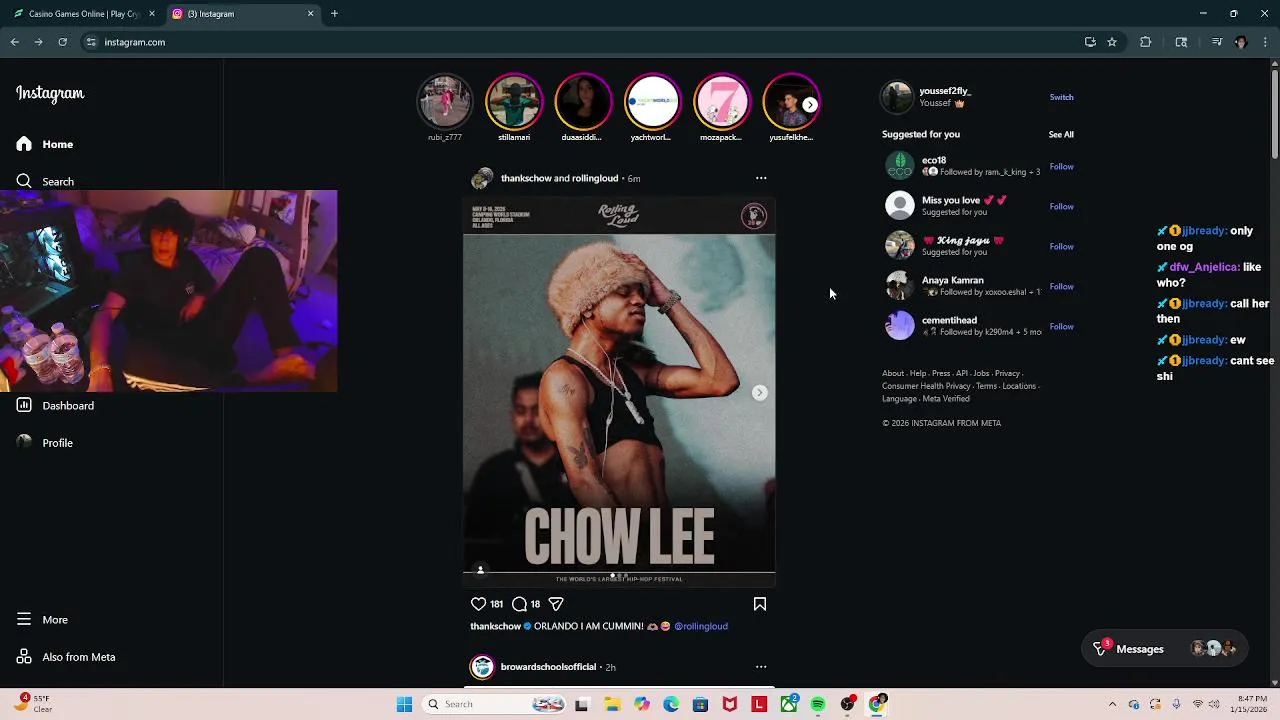Open youssef2fly_ profile avatar
This screenshot has width=1280, height=720.
897,97
